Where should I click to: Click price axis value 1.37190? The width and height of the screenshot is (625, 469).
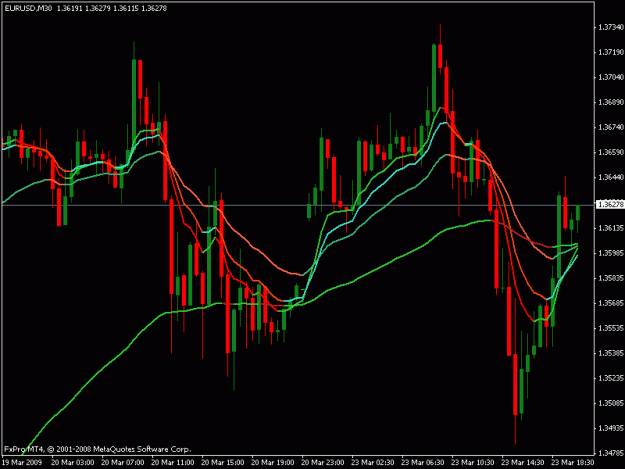[610, 52]
